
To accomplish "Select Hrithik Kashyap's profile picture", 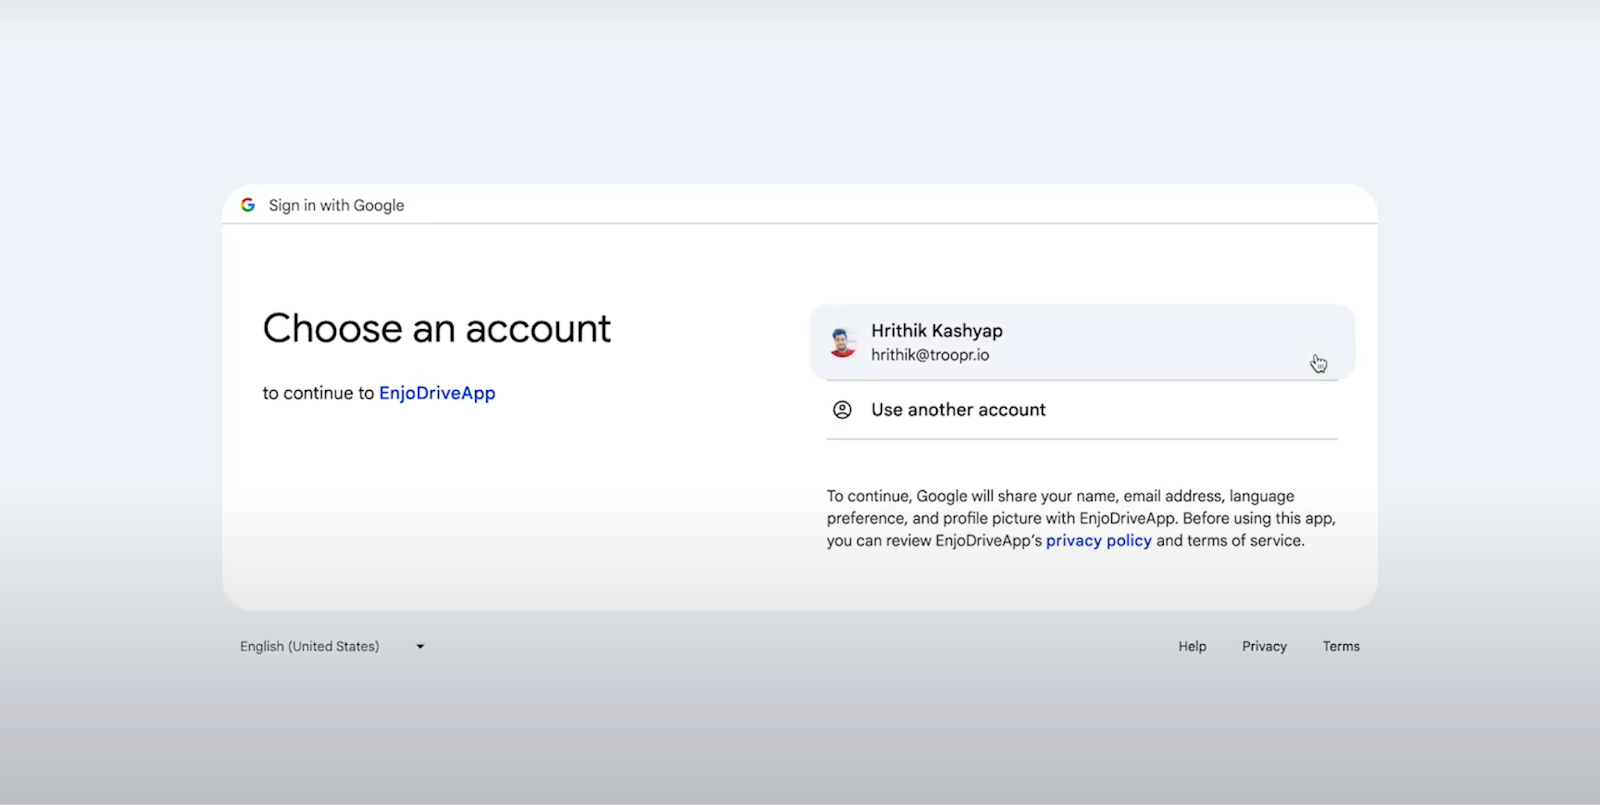I will pyautogui.click(x=843, y=343).
